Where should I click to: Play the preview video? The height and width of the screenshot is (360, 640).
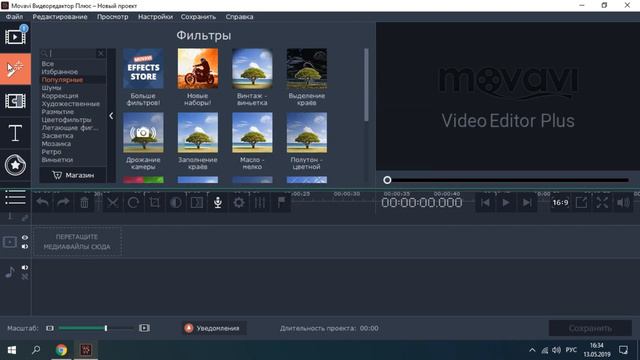click(x=506, y=202)
